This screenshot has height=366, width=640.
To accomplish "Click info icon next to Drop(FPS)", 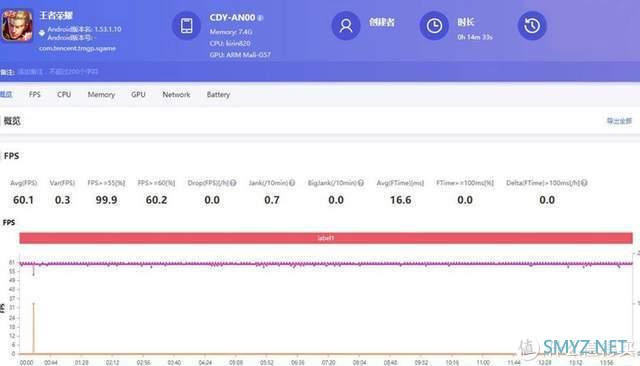I will (x=233, y=183).
